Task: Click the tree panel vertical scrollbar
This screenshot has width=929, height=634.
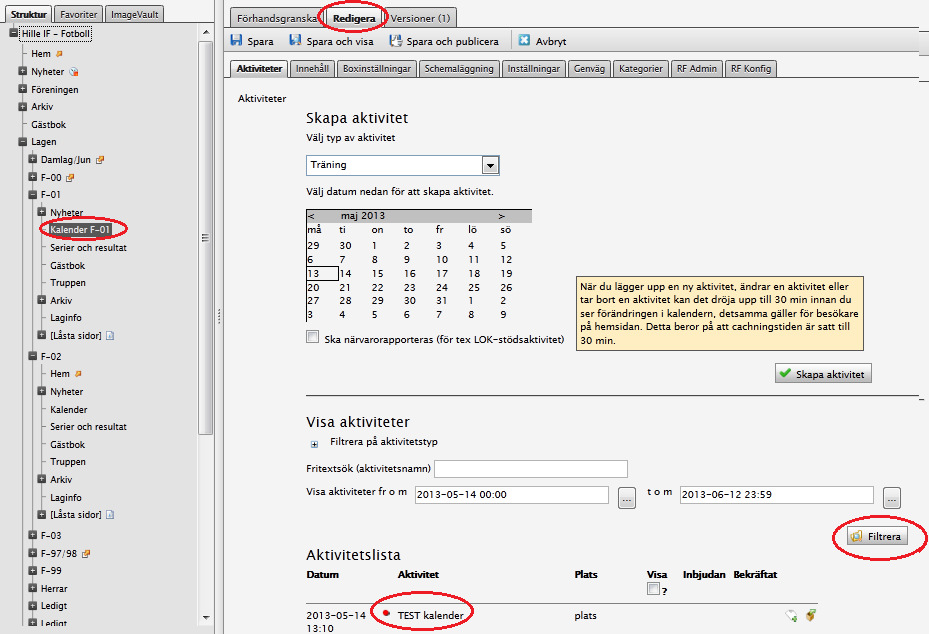Action: point(206,237)
